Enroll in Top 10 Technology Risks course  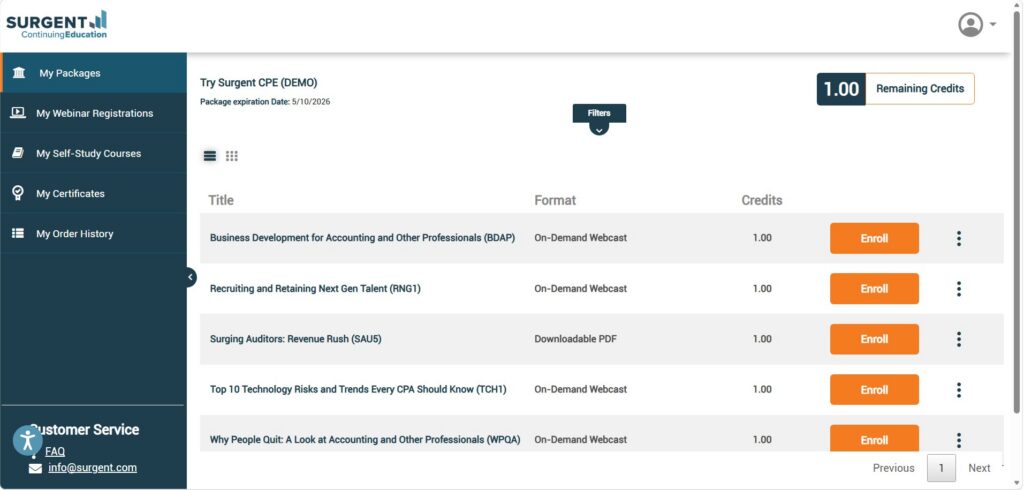coord(874,390)
